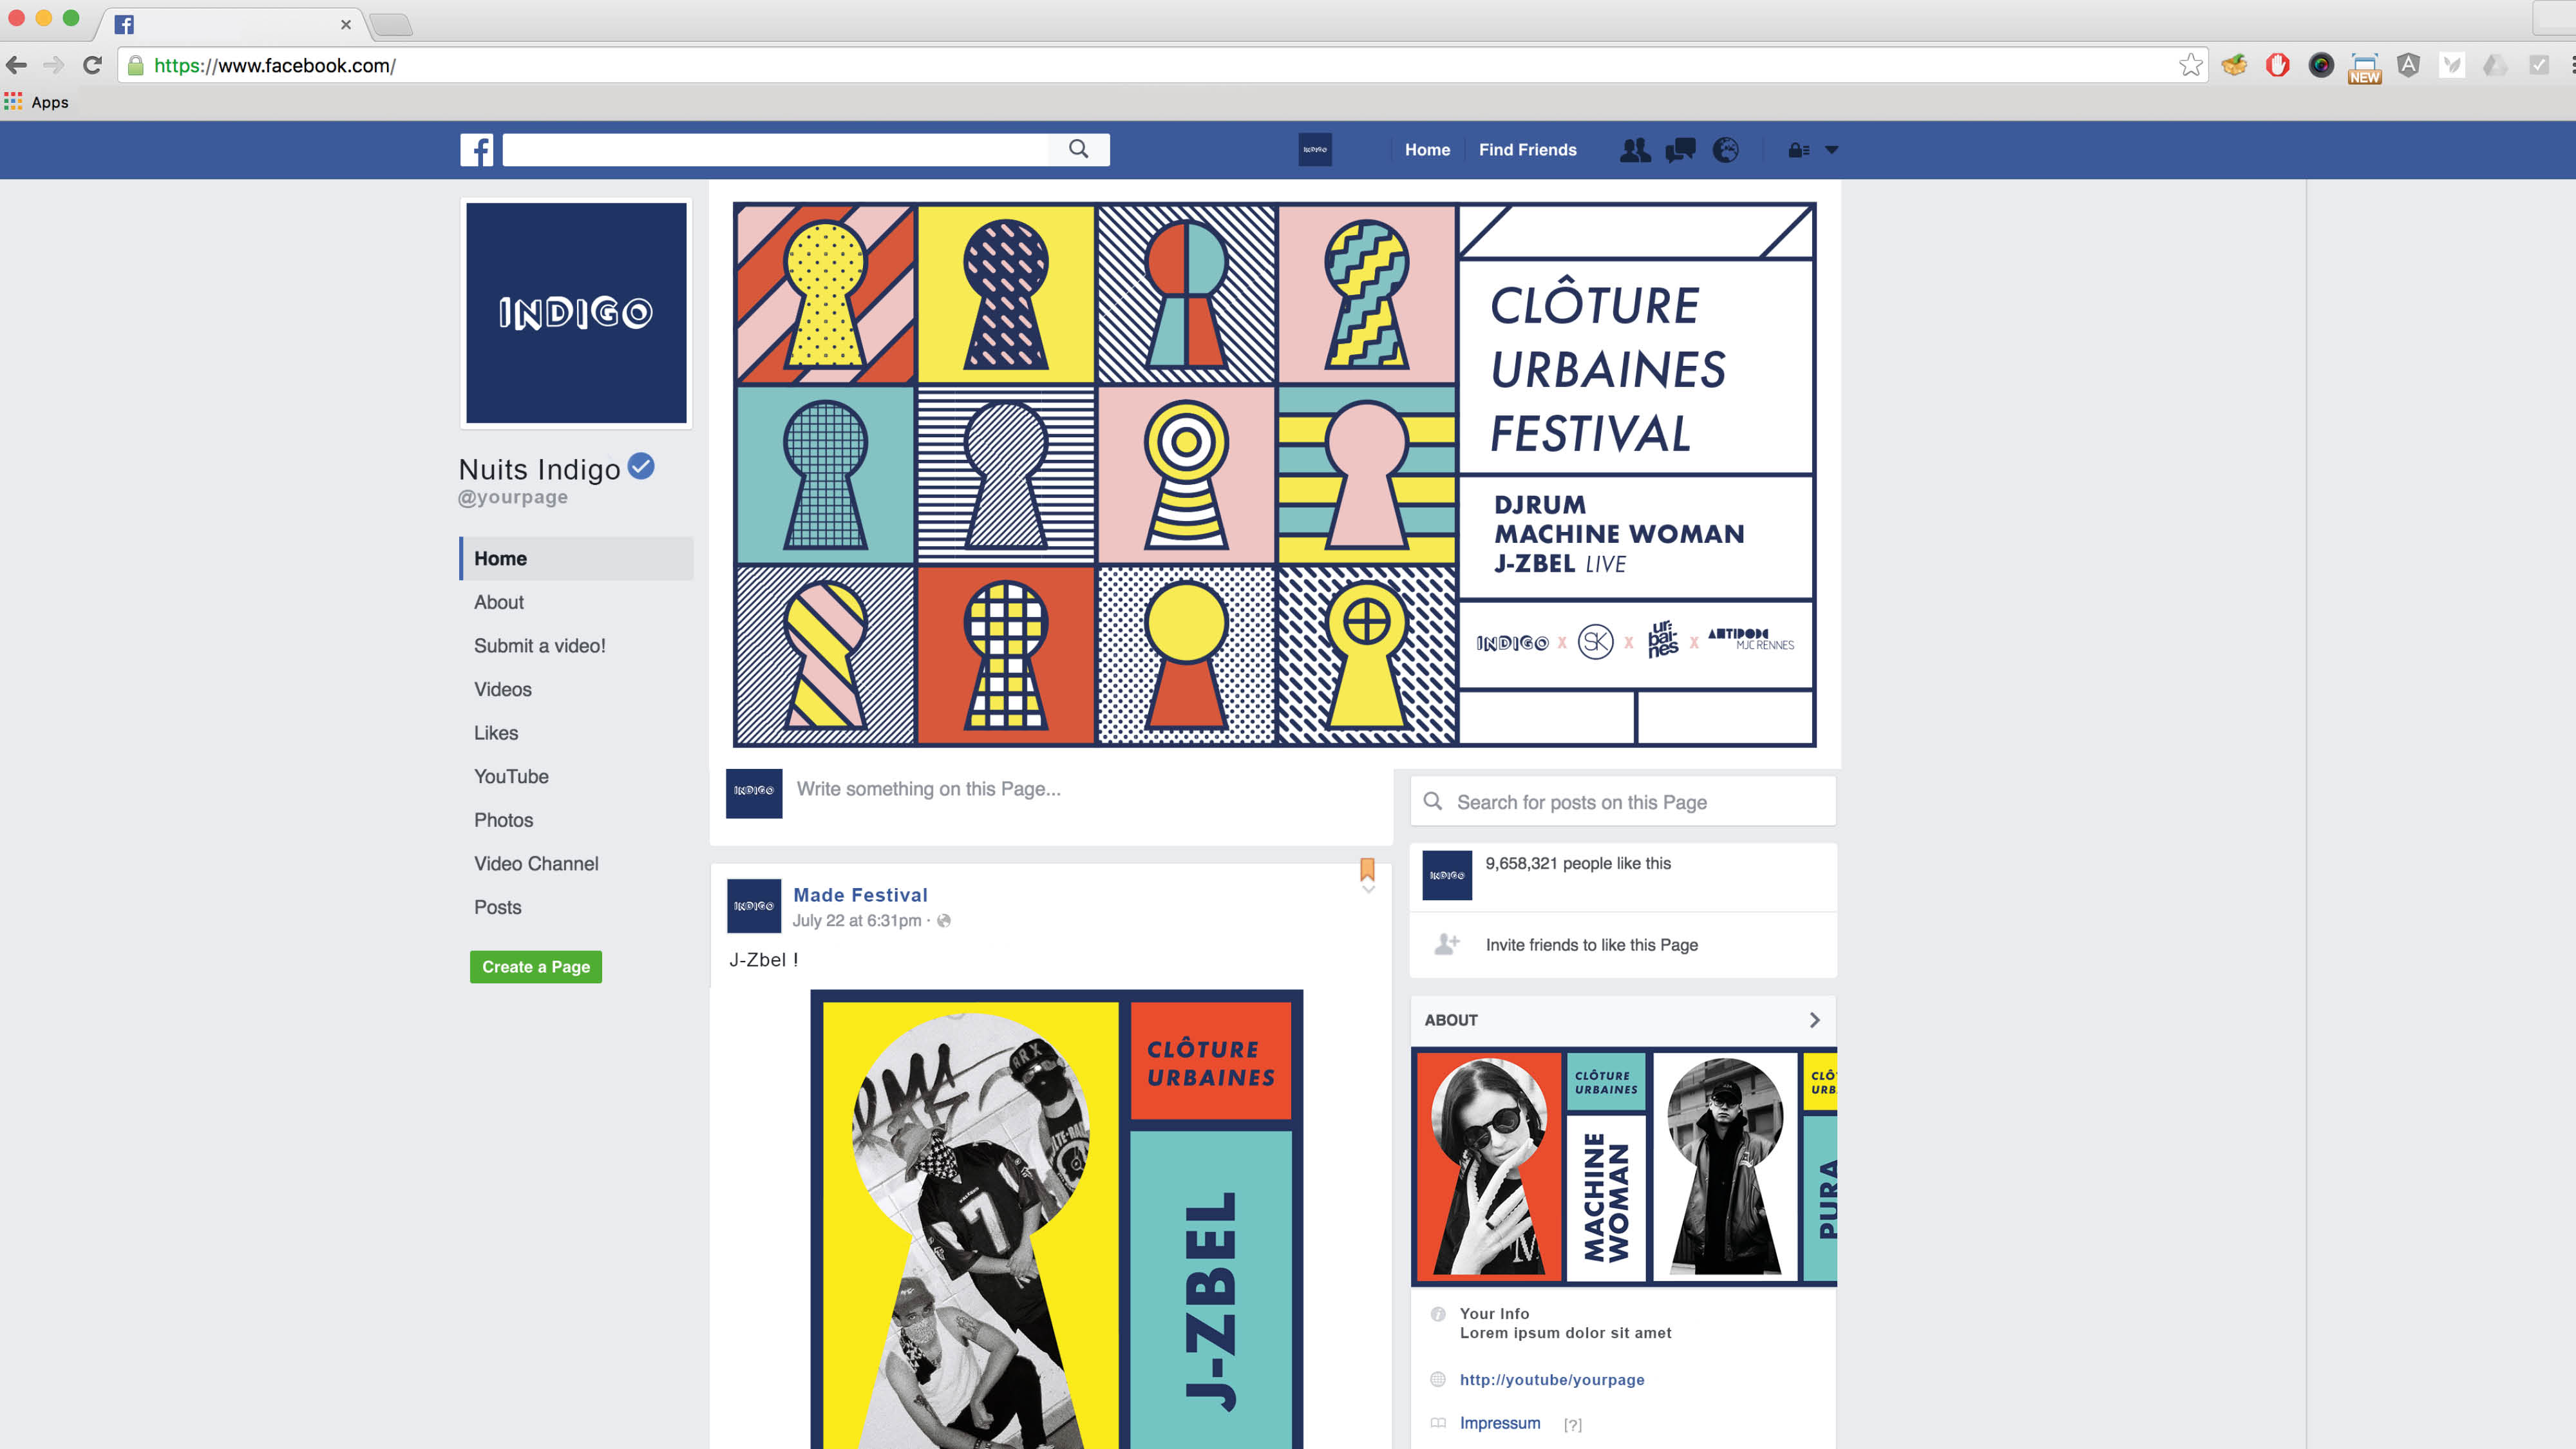
Task: Open Photos in the sidebar menu
Action: pos(503,820)
